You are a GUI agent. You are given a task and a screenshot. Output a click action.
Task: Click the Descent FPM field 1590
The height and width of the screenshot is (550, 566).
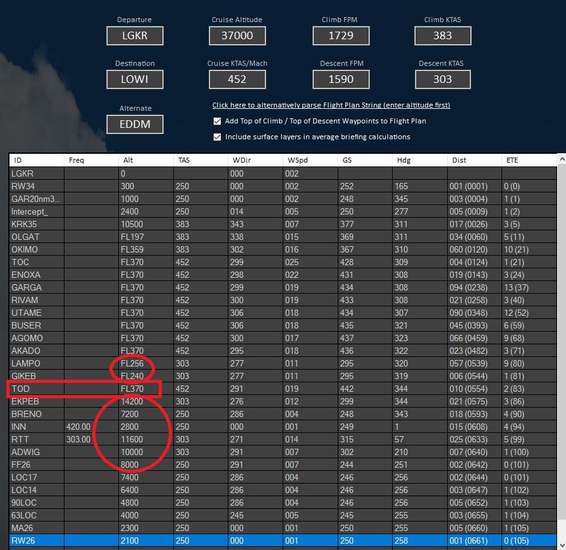341,79
